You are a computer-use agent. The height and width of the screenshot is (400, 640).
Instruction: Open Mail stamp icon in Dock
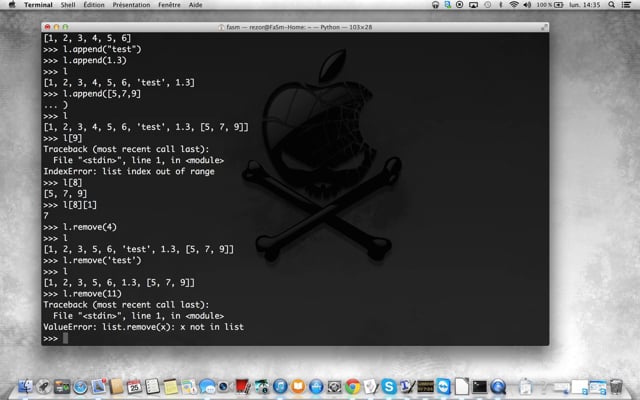click(98, 386)
